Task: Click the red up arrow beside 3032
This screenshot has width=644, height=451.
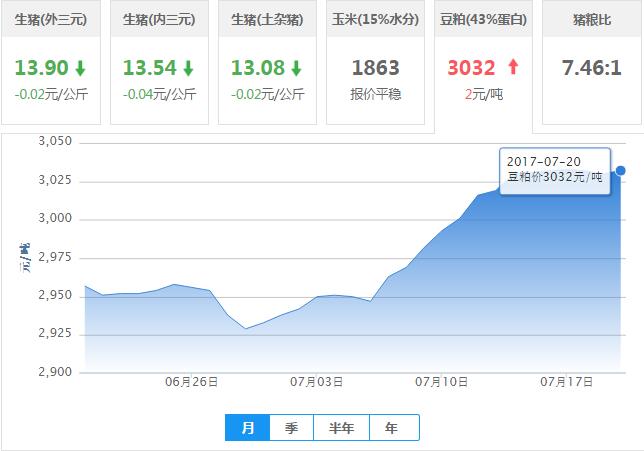Action: (513, 67)
